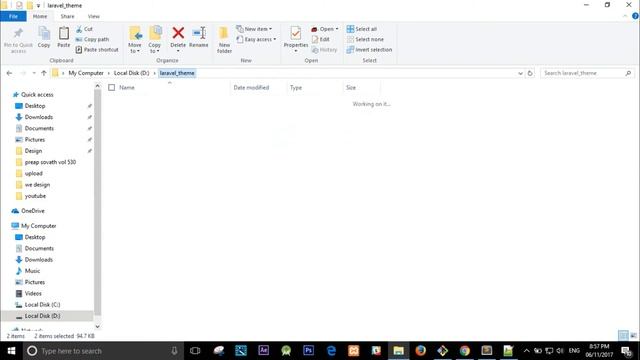Open the we design folder
640x360 pixels.
[x=37, y=185]
